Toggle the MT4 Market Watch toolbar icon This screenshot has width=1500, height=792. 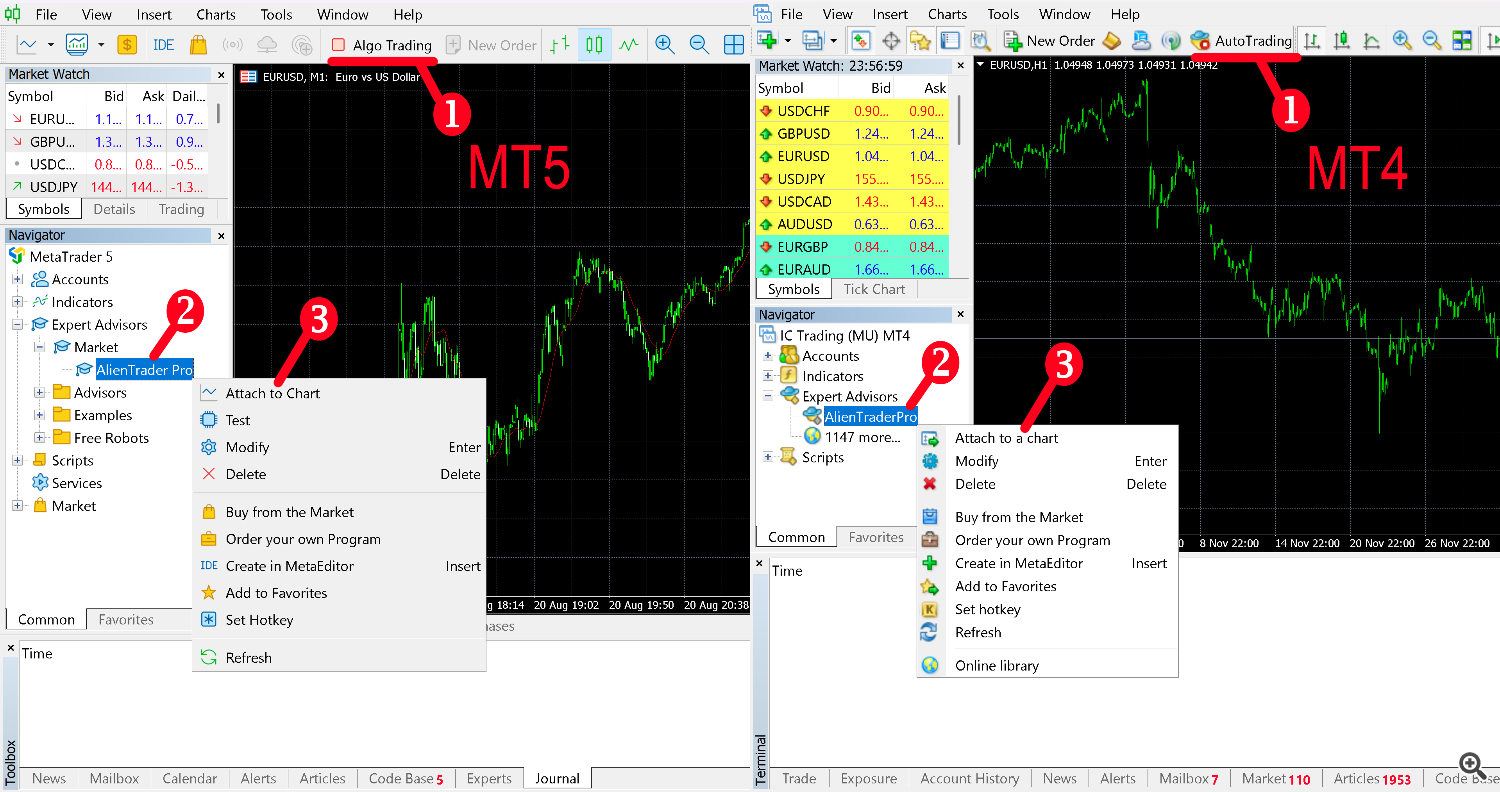[x=860, y=41]
